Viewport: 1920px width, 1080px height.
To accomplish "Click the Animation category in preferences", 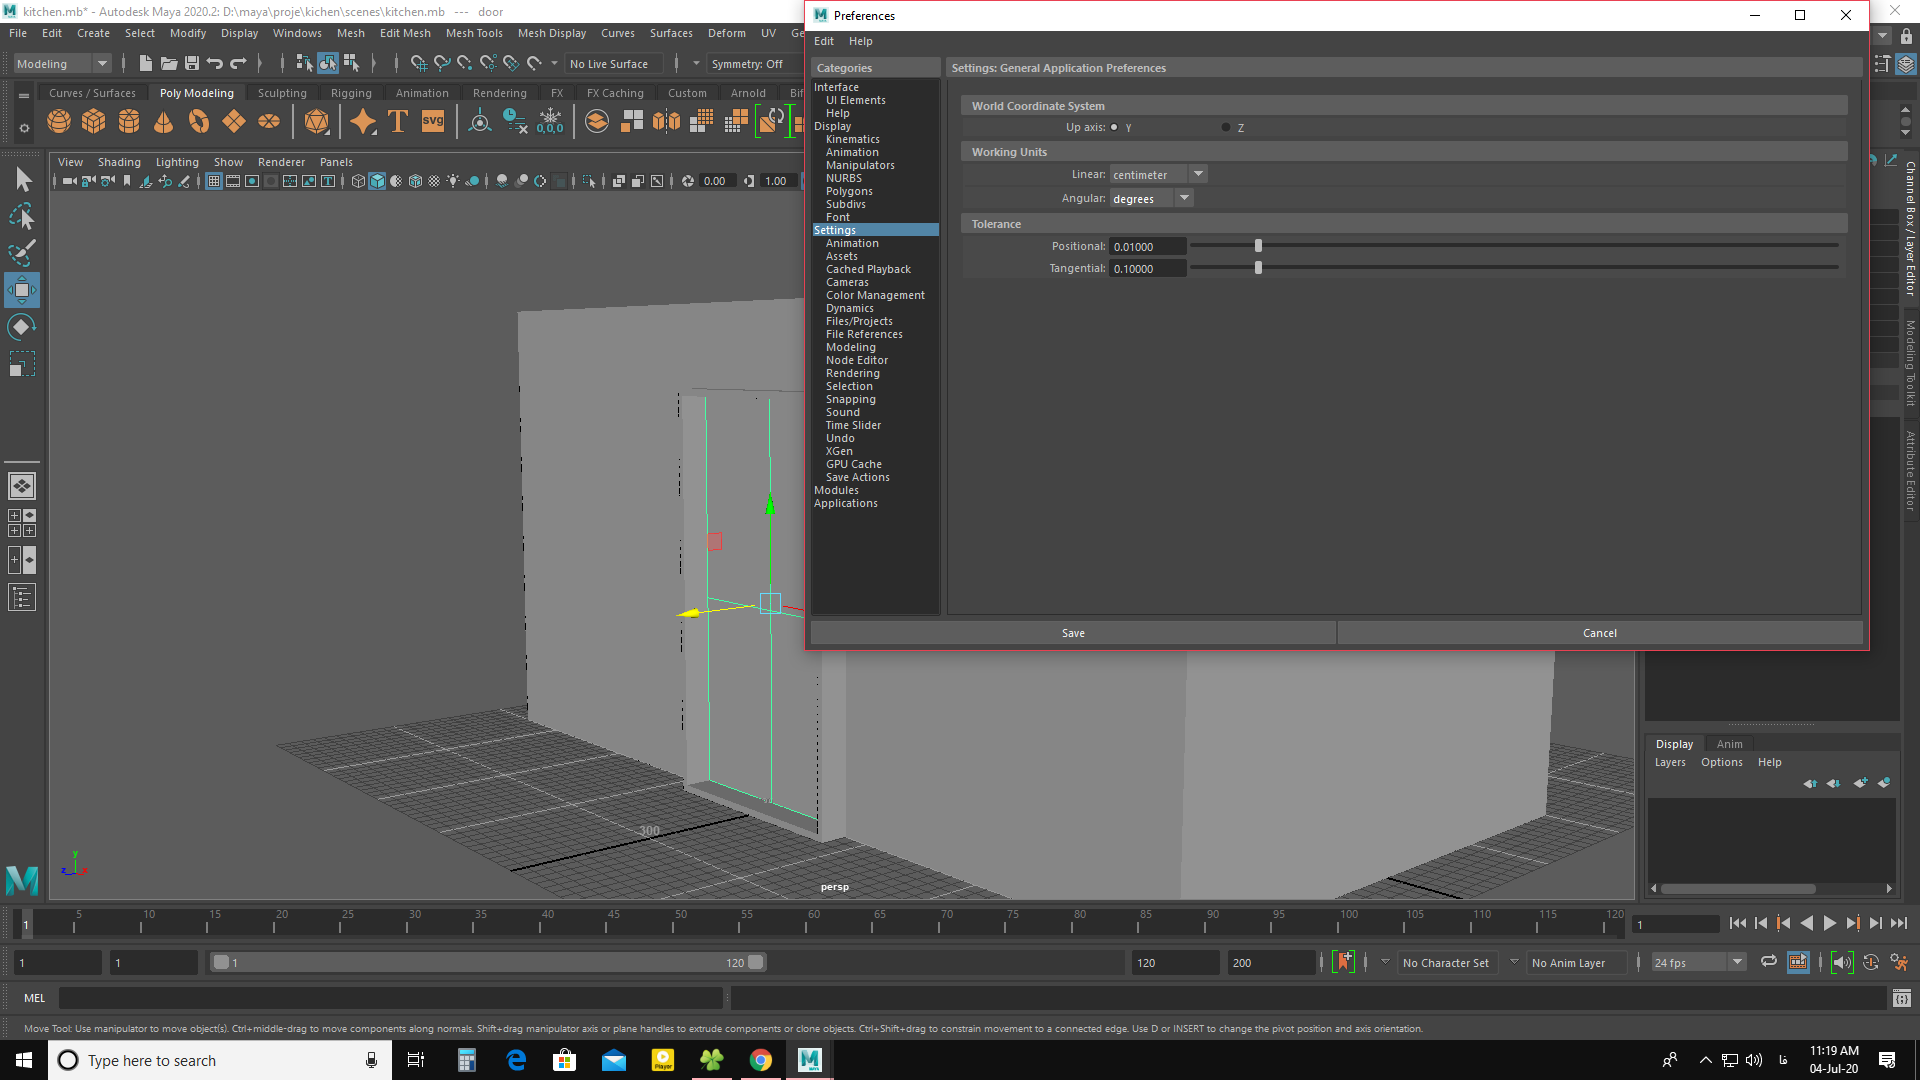I will click(x=851, y=243).
